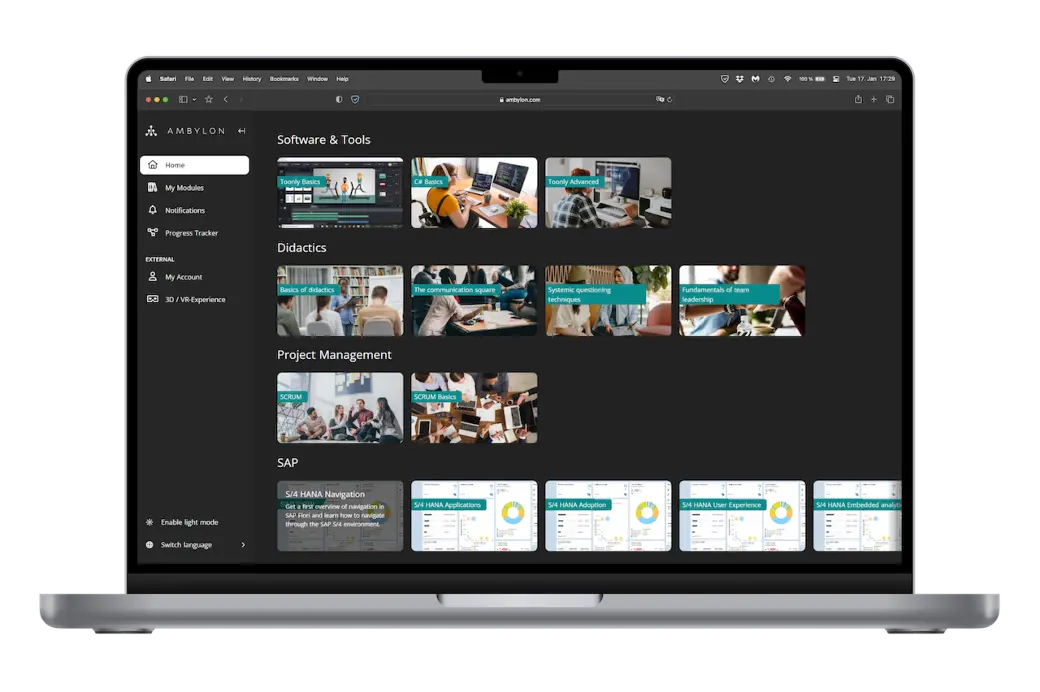Open the Safari tab overview
1040x692 pixels.
(890, 99)
